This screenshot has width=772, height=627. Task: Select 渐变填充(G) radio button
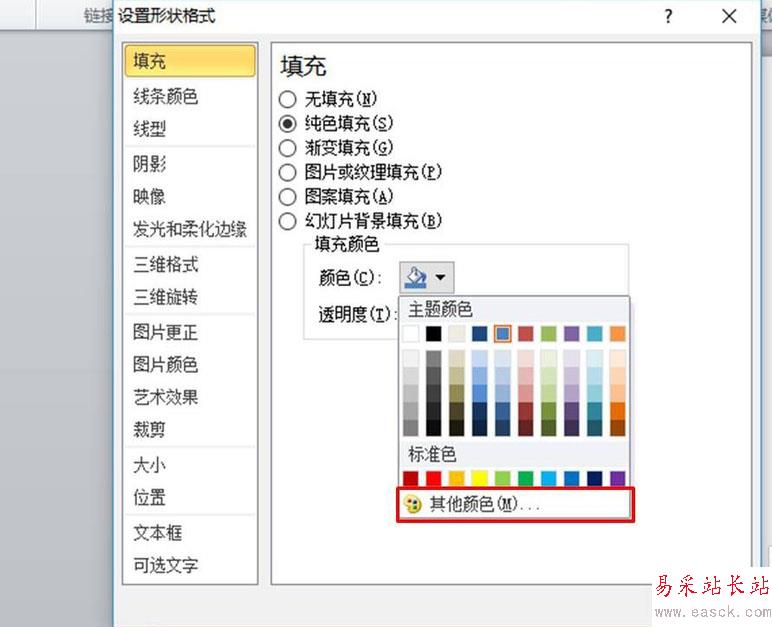(288, 148)
